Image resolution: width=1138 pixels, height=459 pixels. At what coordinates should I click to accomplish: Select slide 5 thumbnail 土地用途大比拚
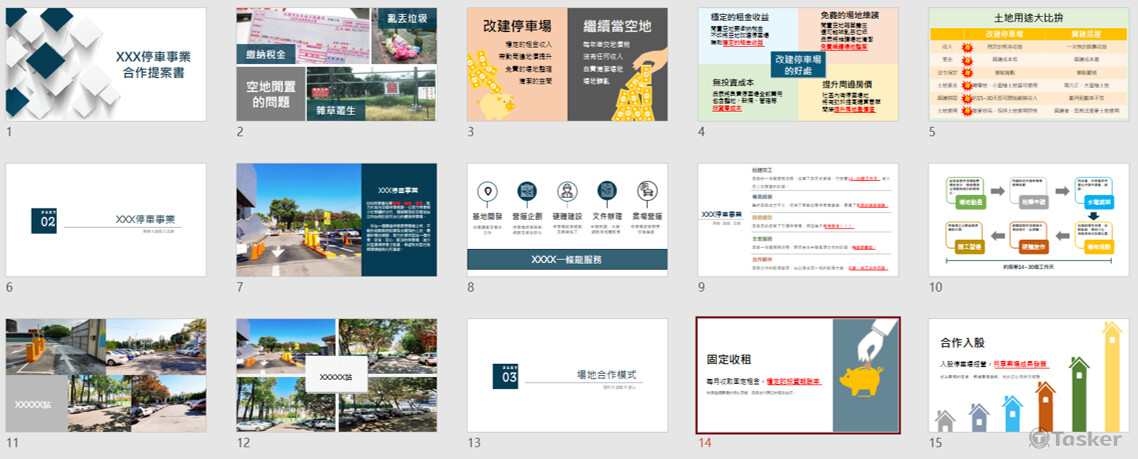coord(1029,65)
